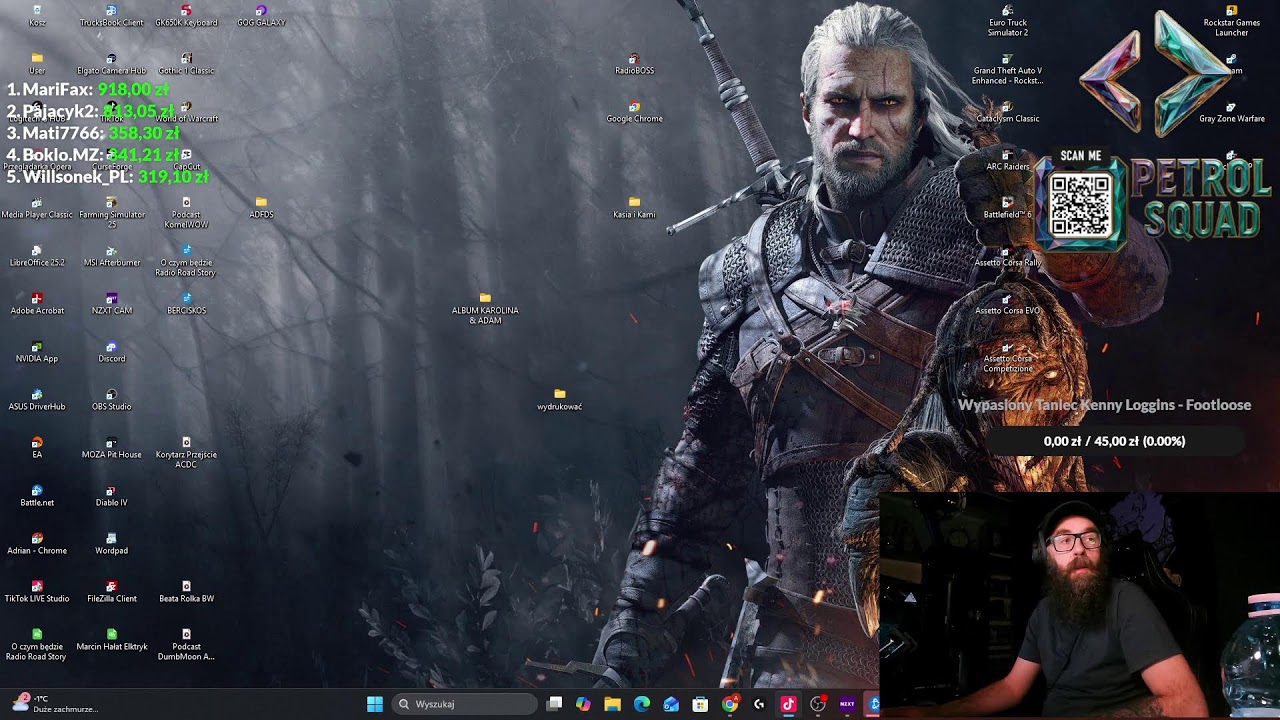Image resolution: width=1280 pixels, height=720 pixels.
Task: Launch TrucksBook Client from desktop
Action: [x=111, y=15]
